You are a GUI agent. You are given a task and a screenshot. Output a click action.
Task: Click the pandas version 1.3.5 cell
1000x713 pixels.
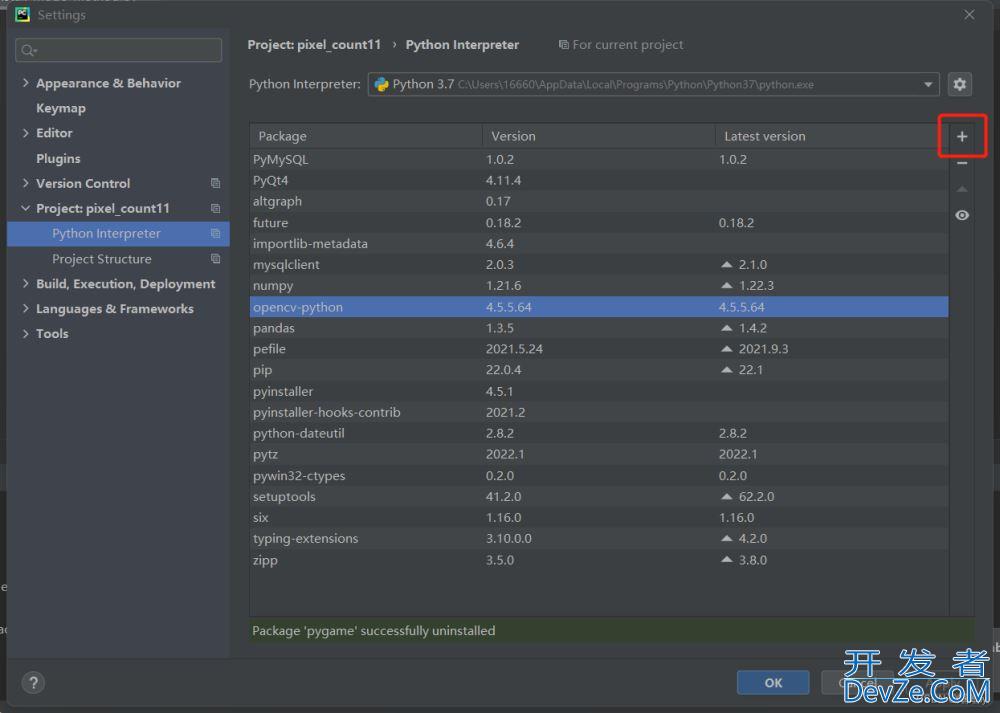click(499, 328)
